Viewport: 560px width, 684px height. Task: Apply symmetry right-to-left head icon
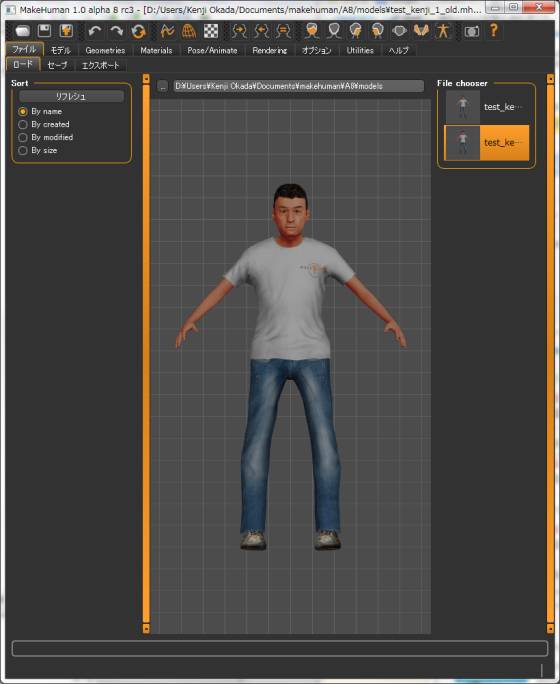(239, 31)
